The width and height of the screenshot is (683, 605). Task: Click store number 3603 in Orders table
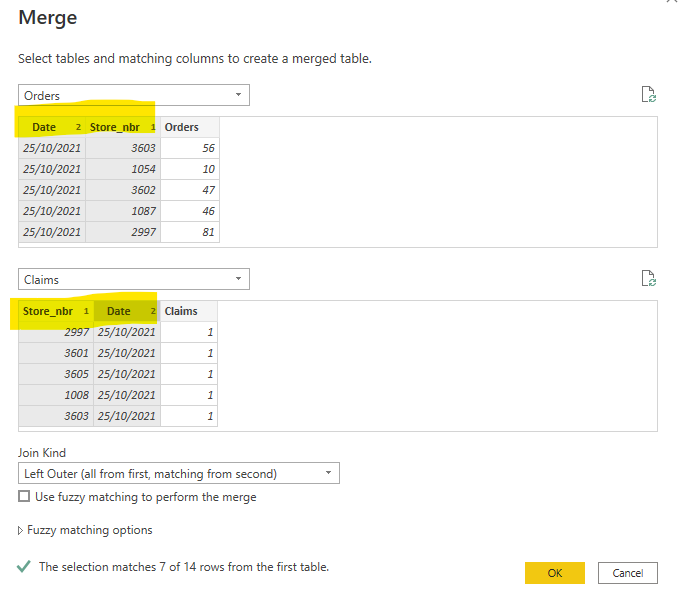[x=123, y=148]
